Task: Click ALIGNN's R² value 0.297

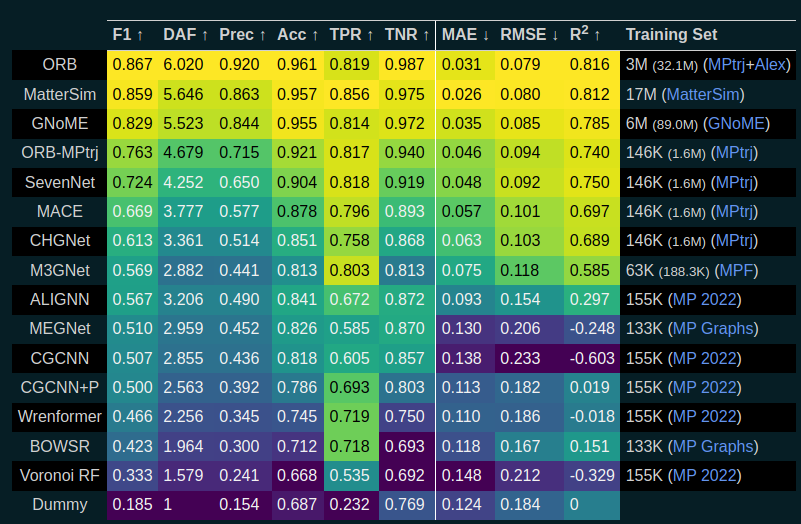Action: click(x=590, y=299)
